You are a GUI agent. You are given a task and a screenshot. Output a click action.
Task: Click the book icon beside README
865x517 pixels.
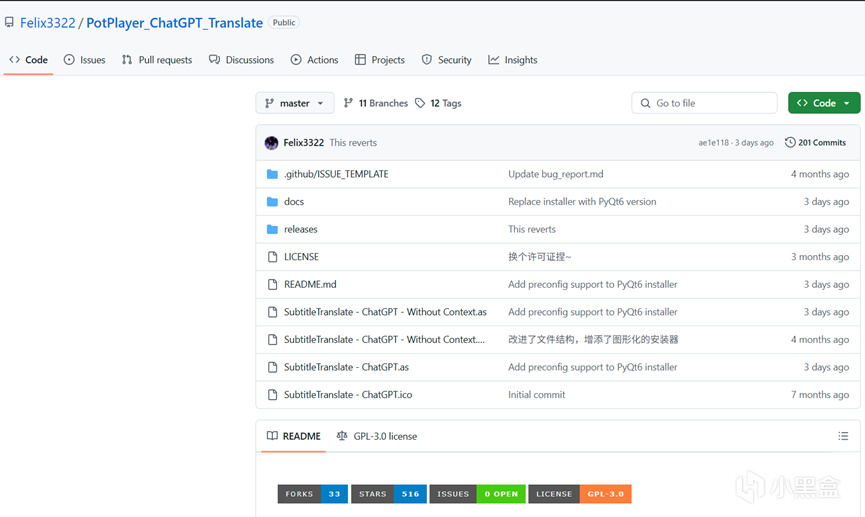[x=272, y=436]
